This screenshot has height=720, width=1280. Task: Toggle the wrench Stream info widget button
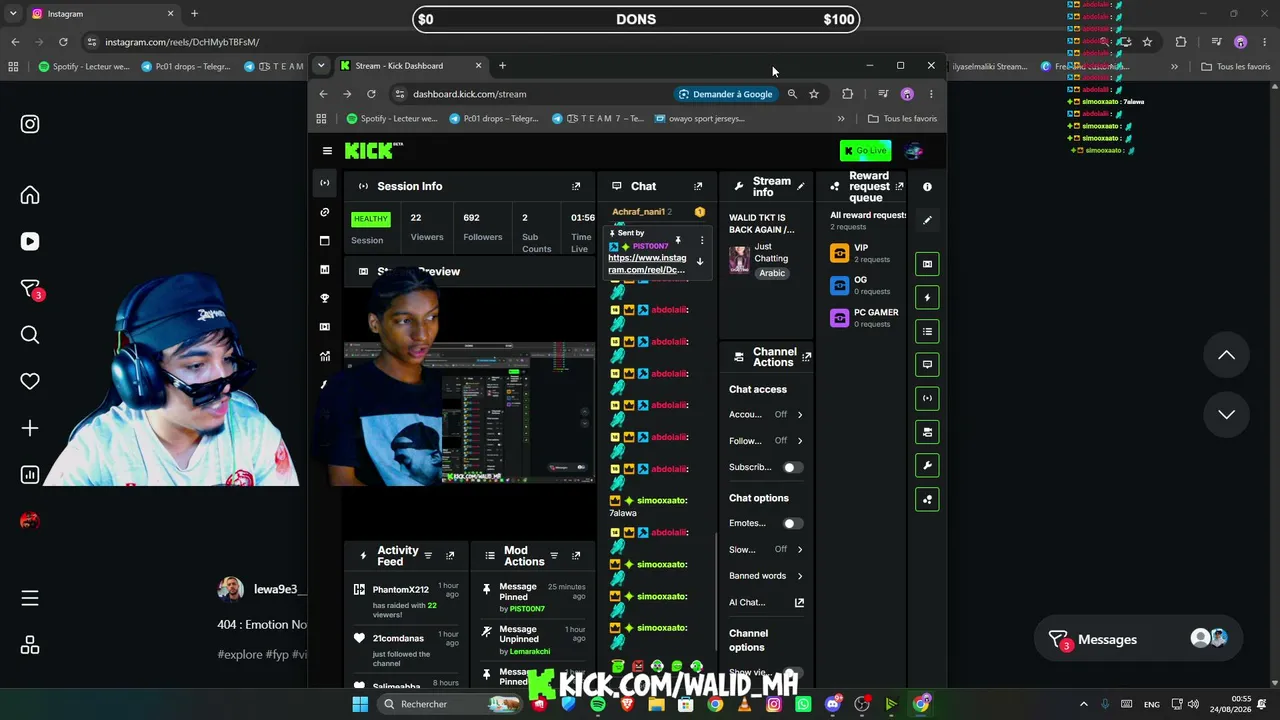point(927,466)
